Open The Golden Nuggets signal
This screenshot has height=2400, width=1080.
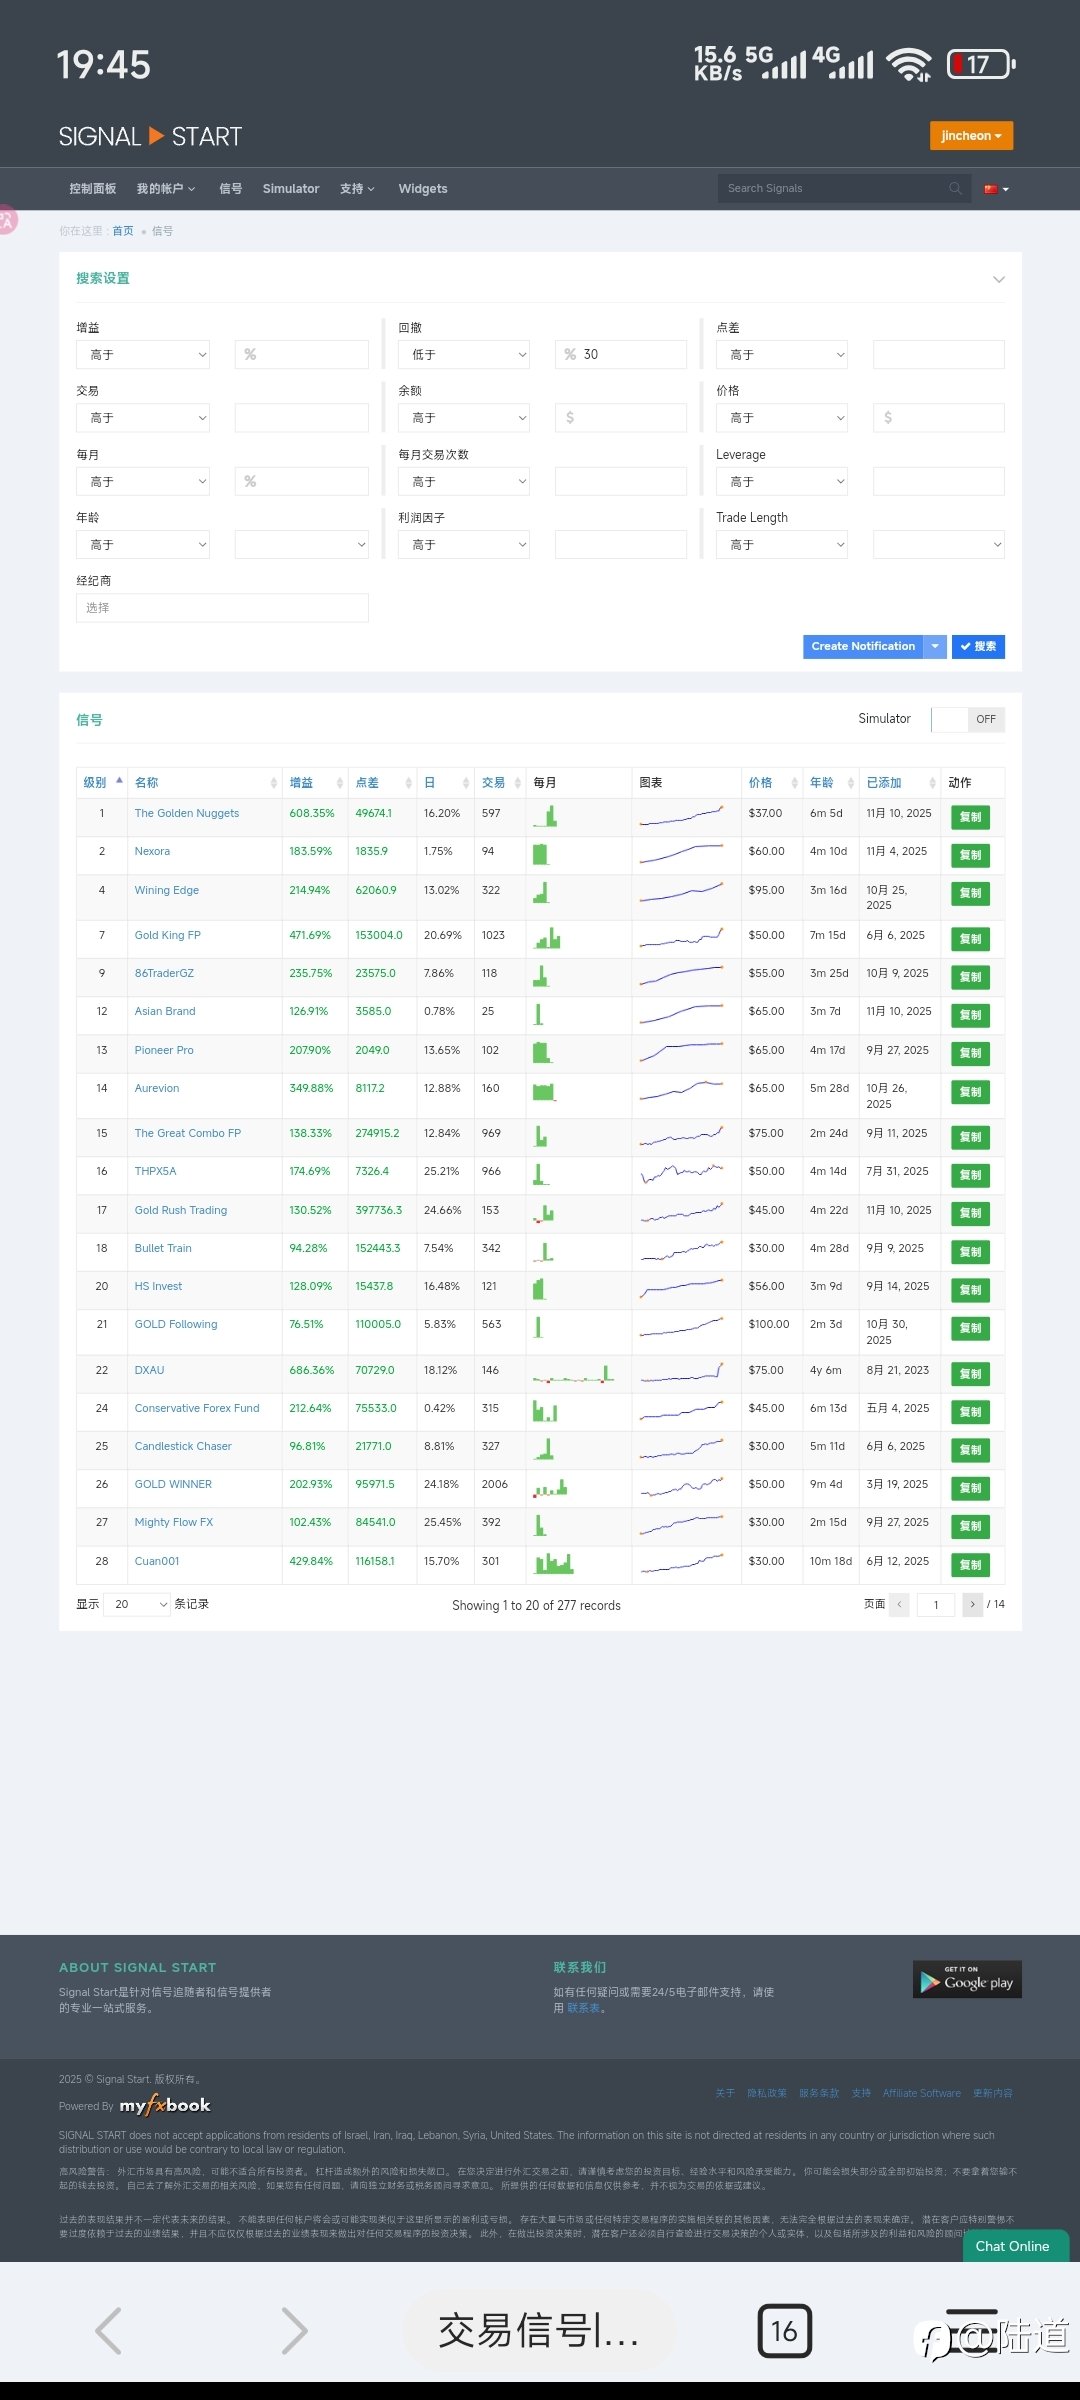(187, 813)
